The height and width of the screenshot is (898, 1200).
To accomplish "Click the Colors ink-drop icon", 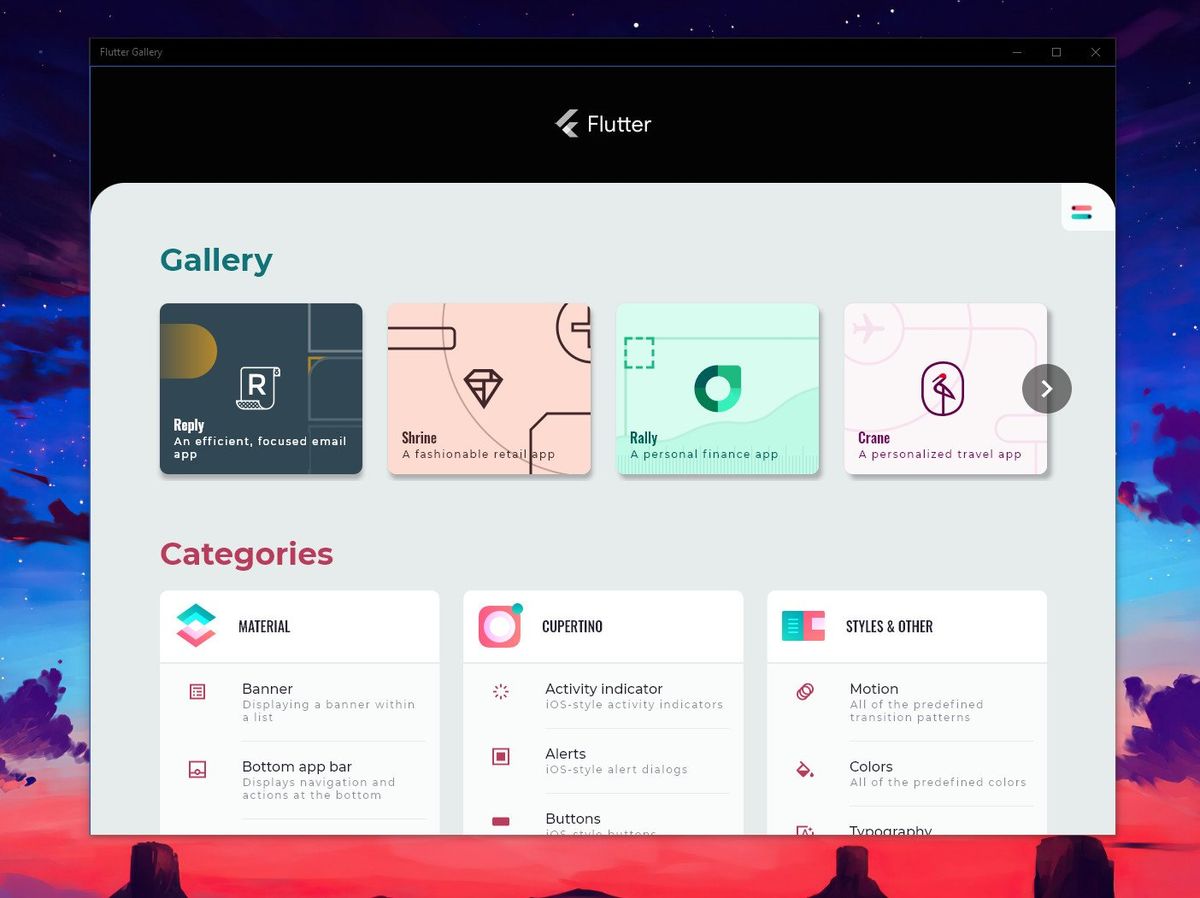I will point(804,770).
